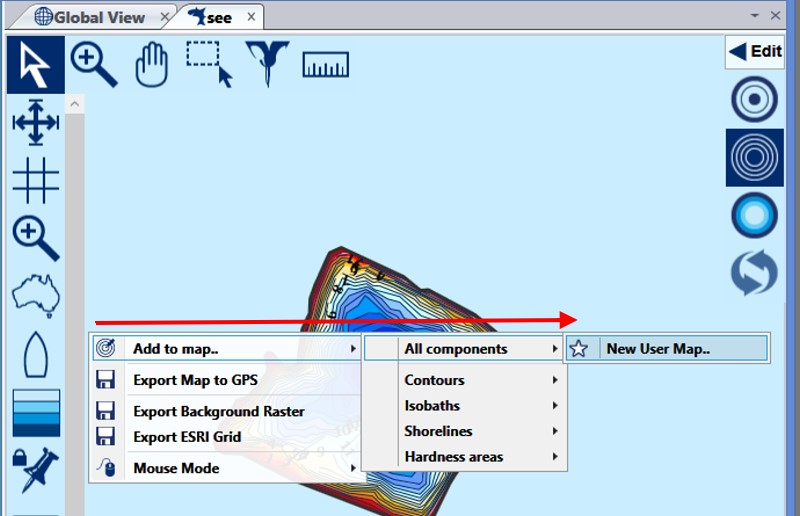Click the refresh arrows icon
This screenshot has width=800, height=516.
pos(754,273)
